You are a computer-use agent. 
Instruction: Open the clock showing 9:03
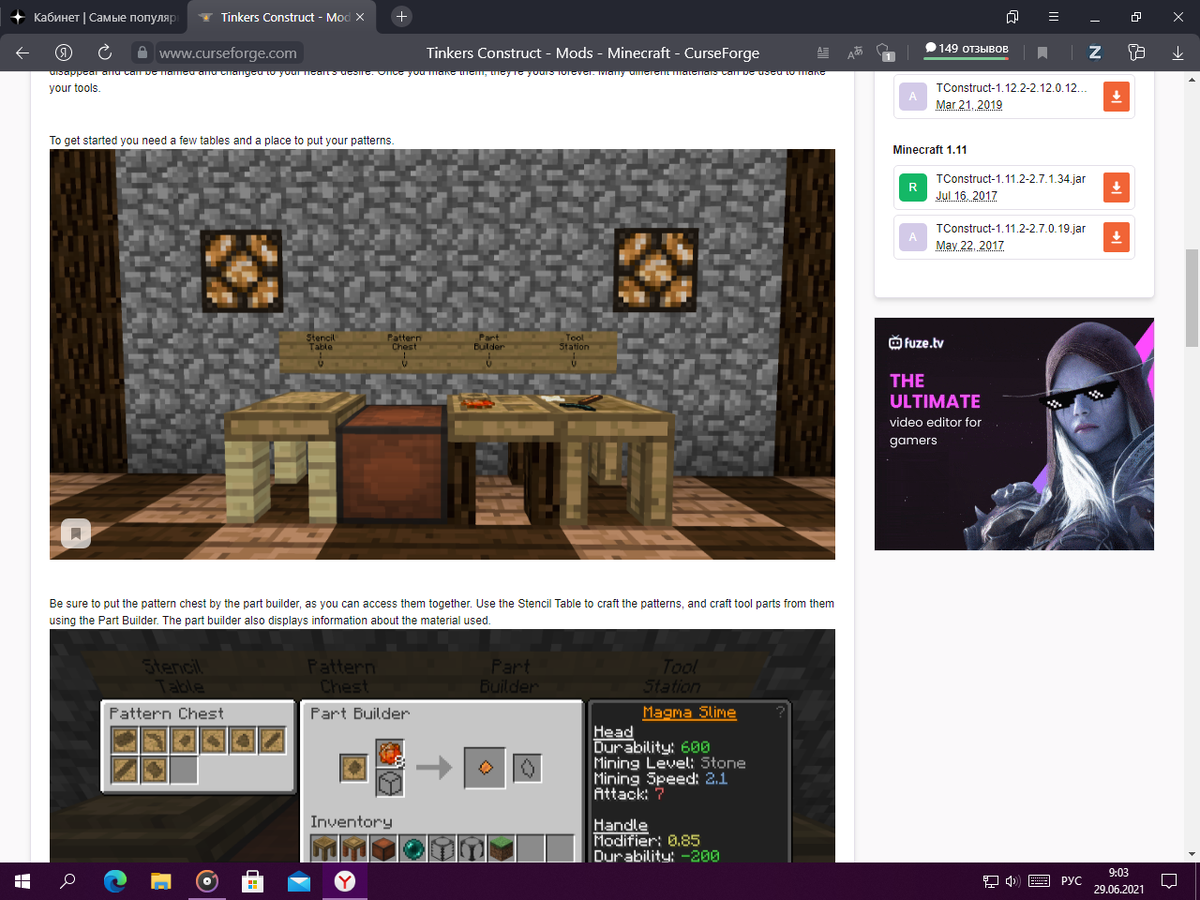1120,881
